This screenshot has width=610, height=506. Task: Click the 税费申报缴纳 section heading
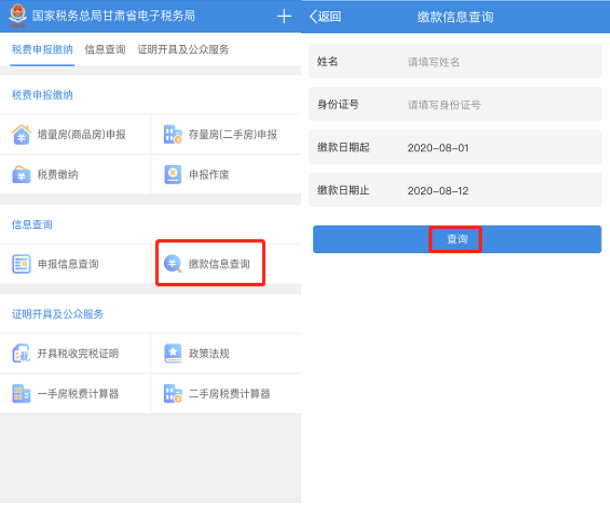click(42, 95)
